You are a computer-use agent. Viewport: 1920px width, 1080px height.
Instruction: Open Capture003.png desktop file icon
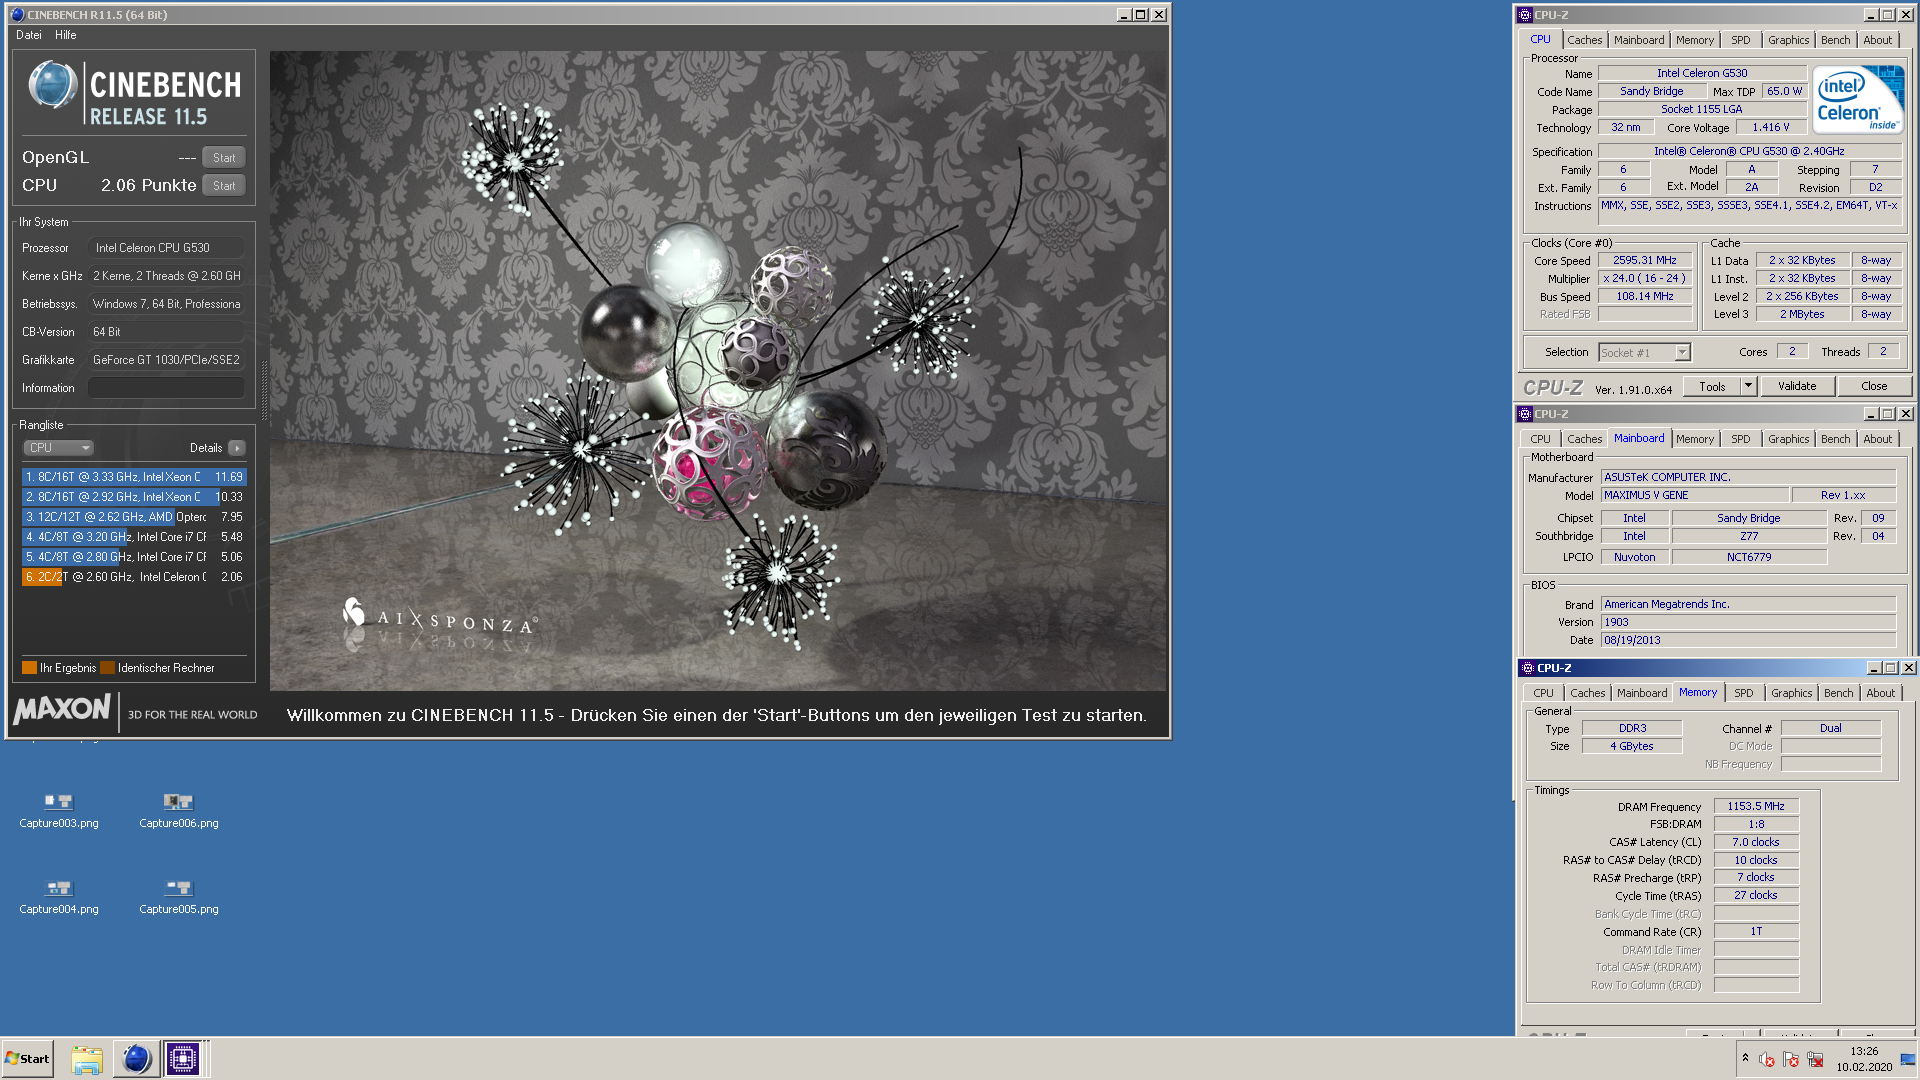point(59,811)
